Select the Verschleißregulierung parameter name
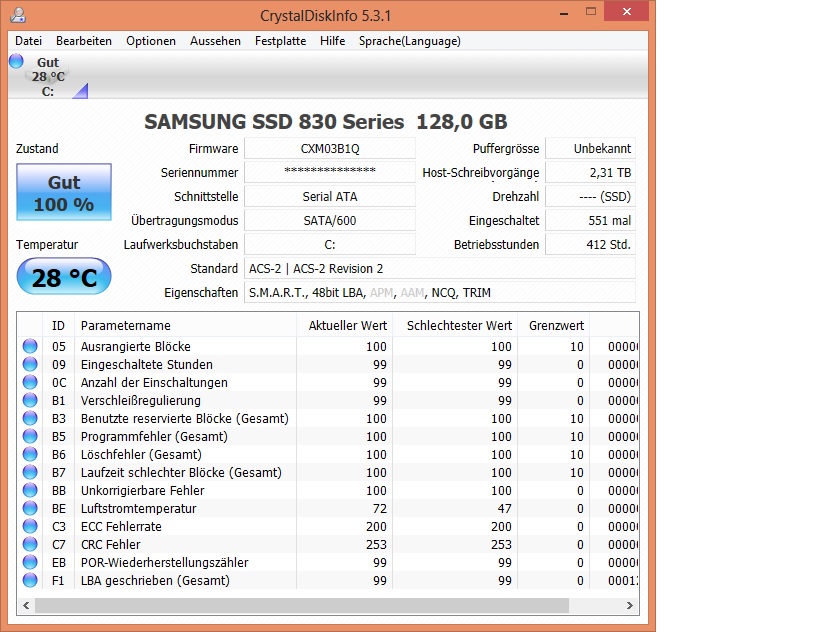The image size is (819, 632). [141, 401]
